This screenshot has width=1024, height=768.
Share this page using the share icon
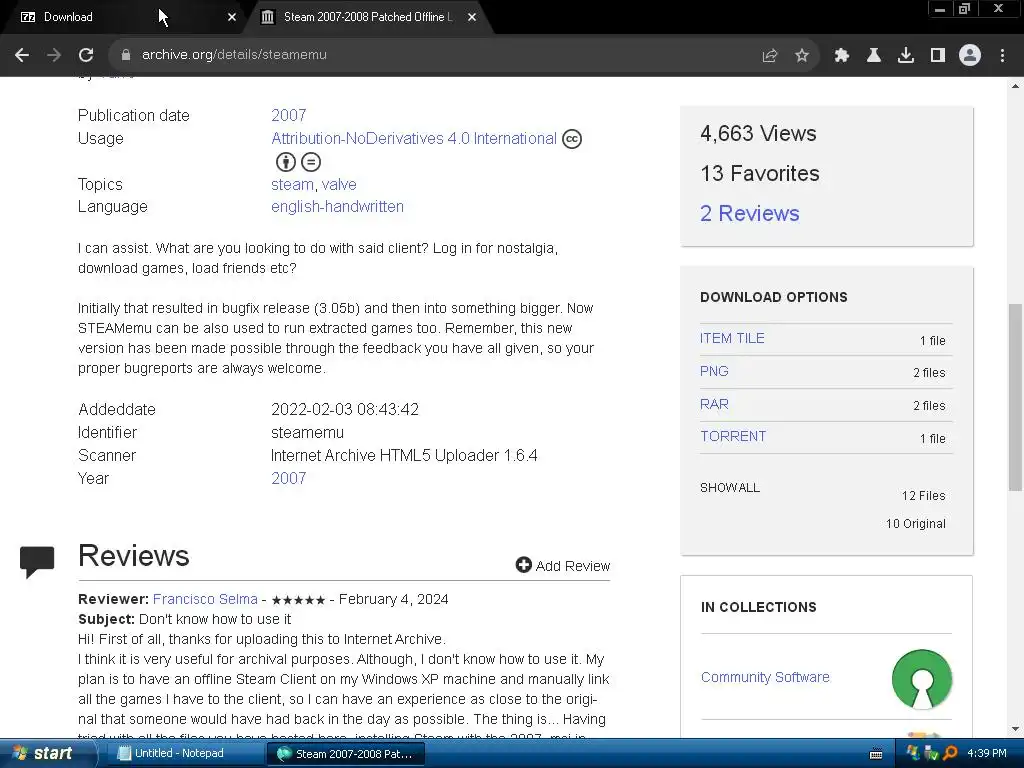[770, 56]
